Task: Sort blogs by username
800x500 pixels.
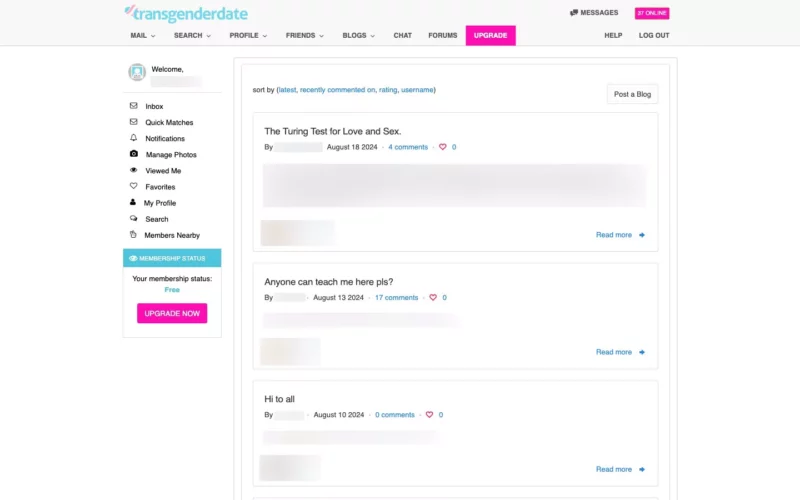Action: pyautogui.click(x=417, y=90)
